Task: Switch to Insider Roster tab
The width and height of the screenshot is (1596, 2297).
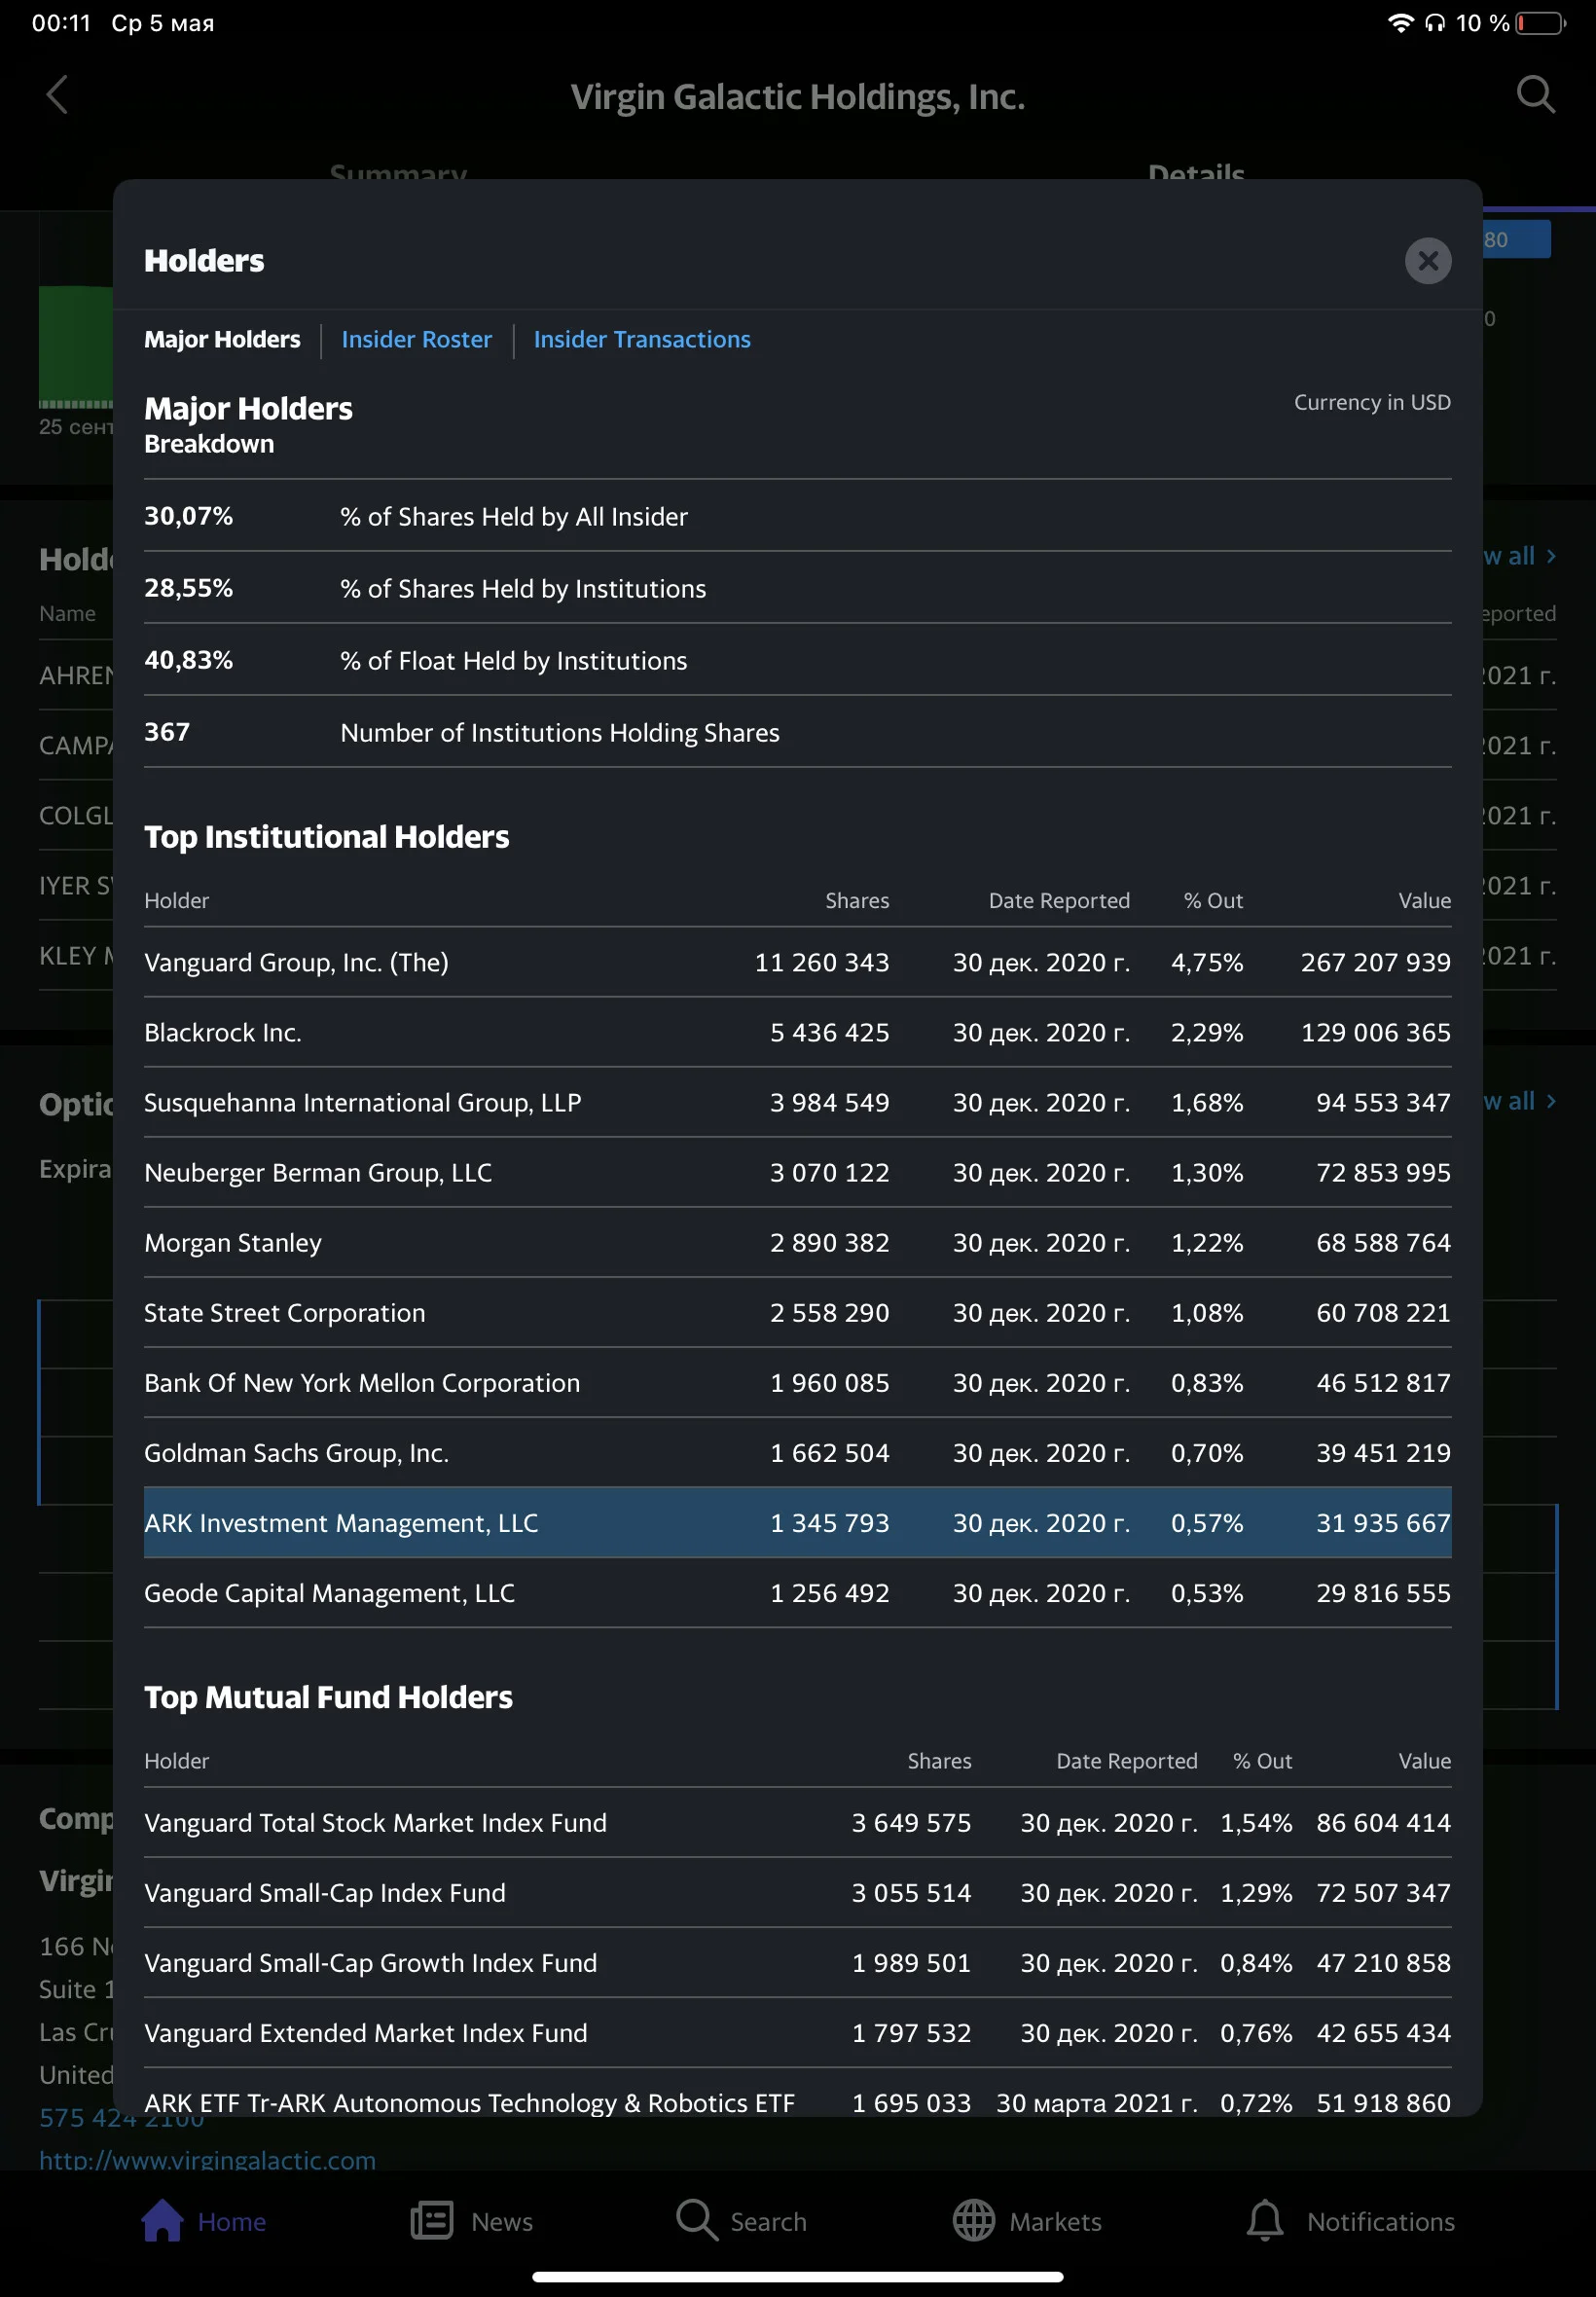Action: [x=417, y=340]
